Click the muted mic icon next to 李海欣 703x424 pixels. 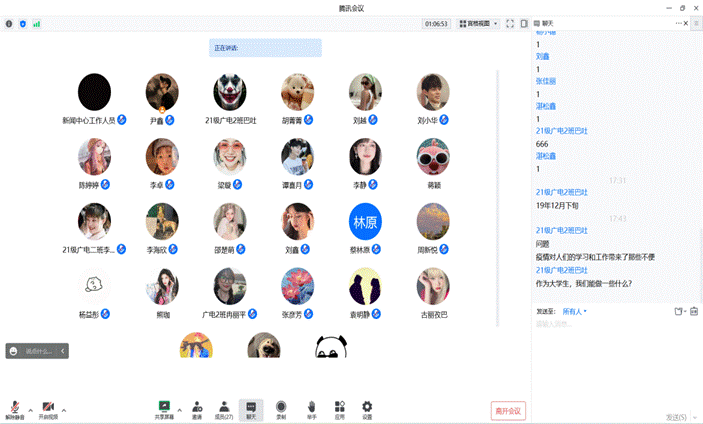pos(173,249)
